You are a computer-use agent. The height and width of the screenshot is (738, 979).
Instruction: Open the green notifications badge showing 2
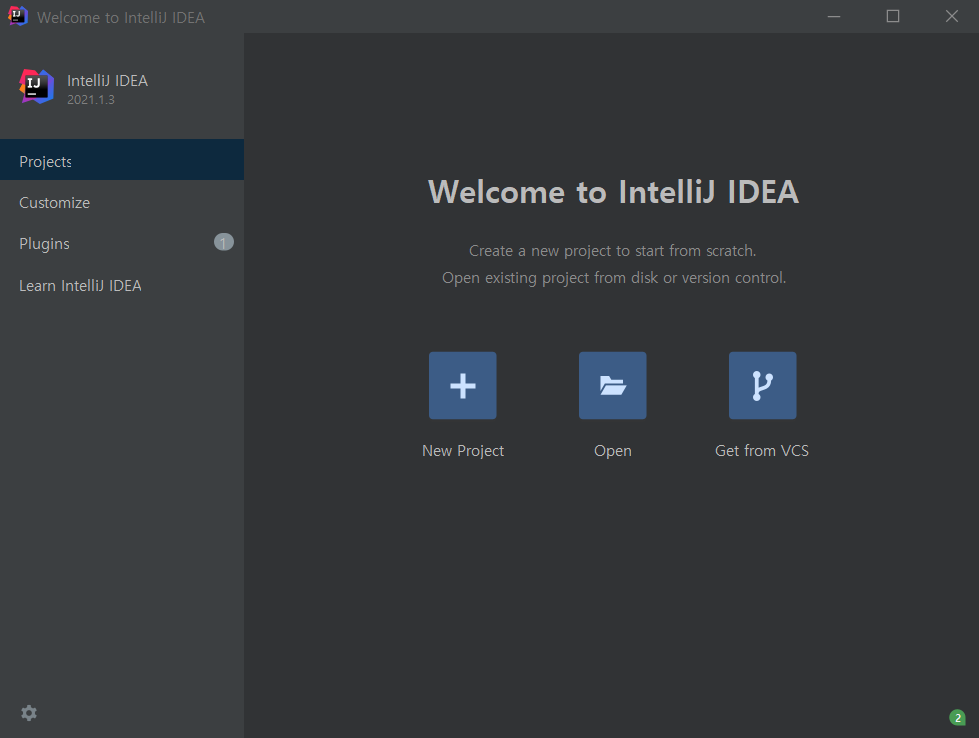[x=957, y=718]
